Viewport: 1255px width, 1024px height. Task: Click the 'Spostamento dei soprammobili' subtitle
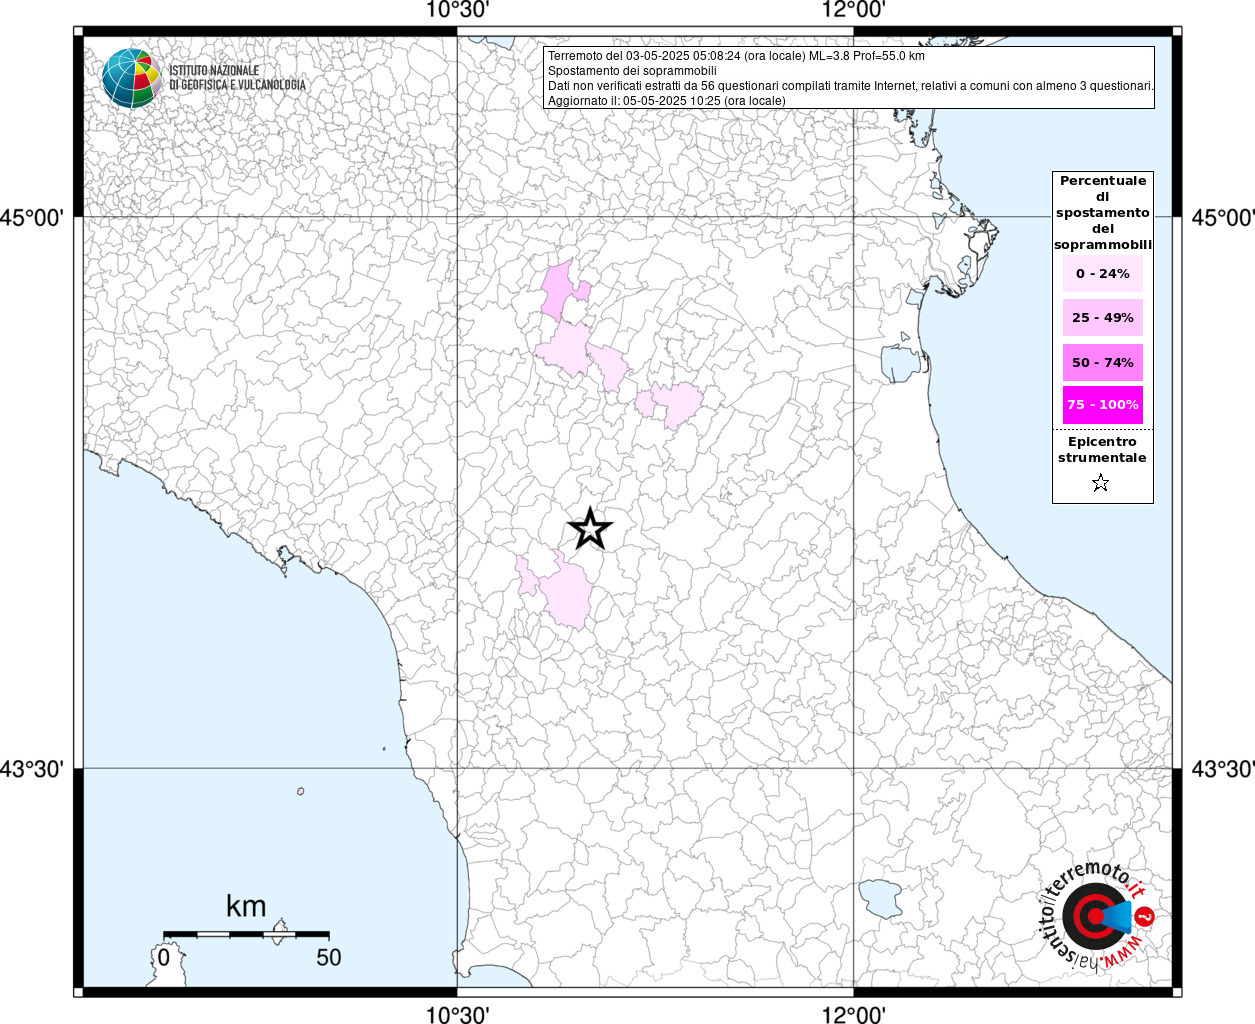(x=632, y=71)
